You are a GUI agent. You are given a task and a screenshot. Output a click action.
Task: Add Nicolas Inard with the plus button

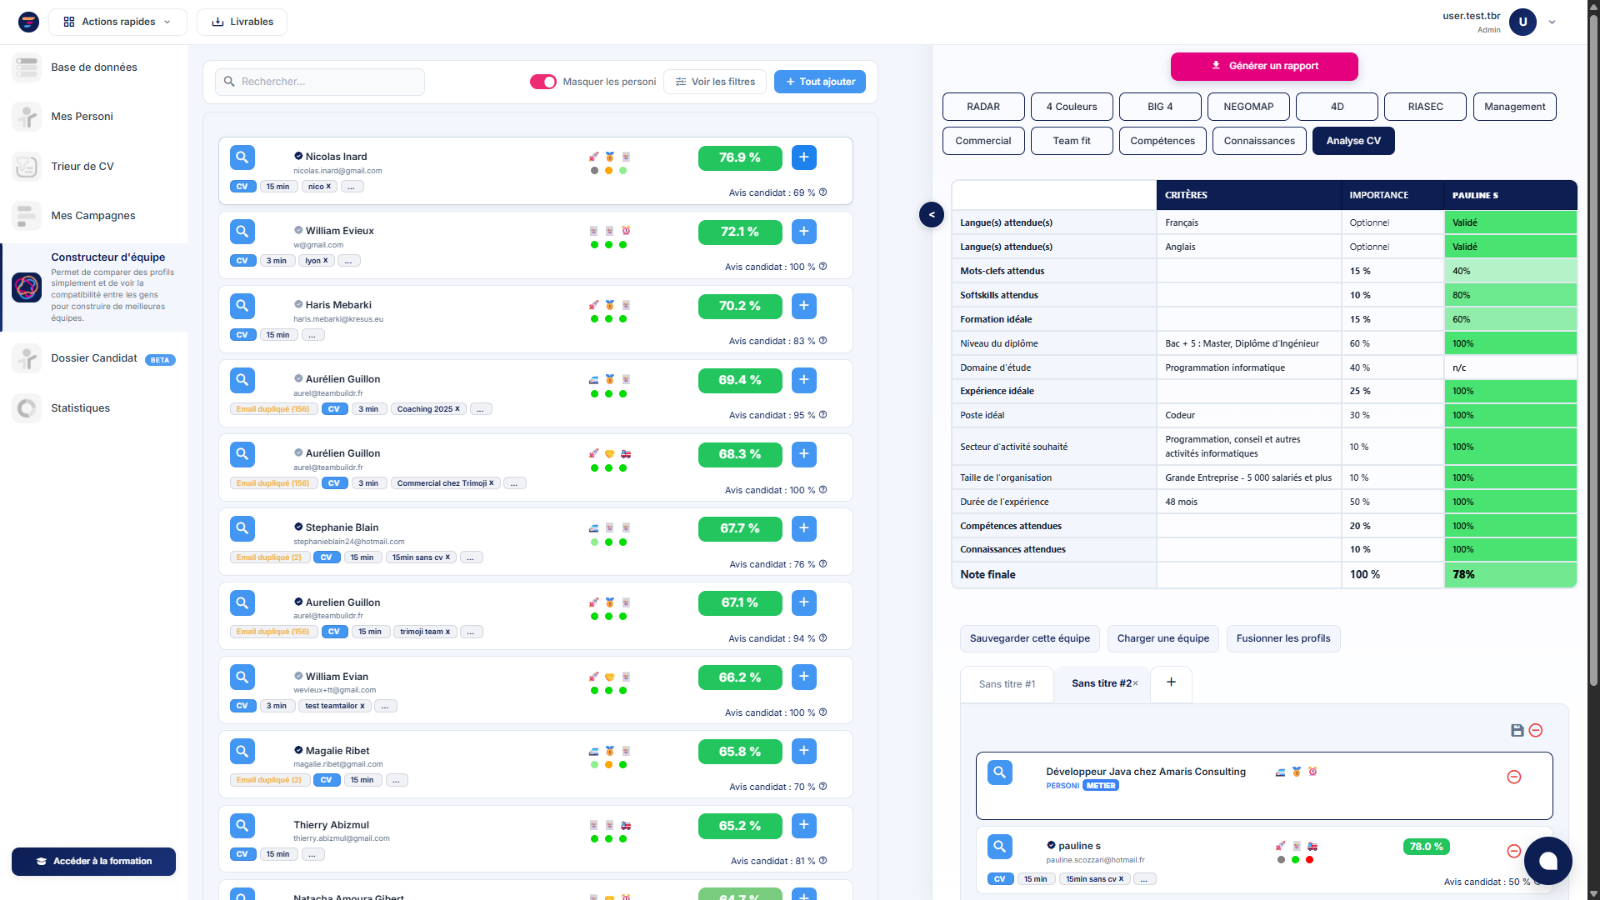click(804, 157)
